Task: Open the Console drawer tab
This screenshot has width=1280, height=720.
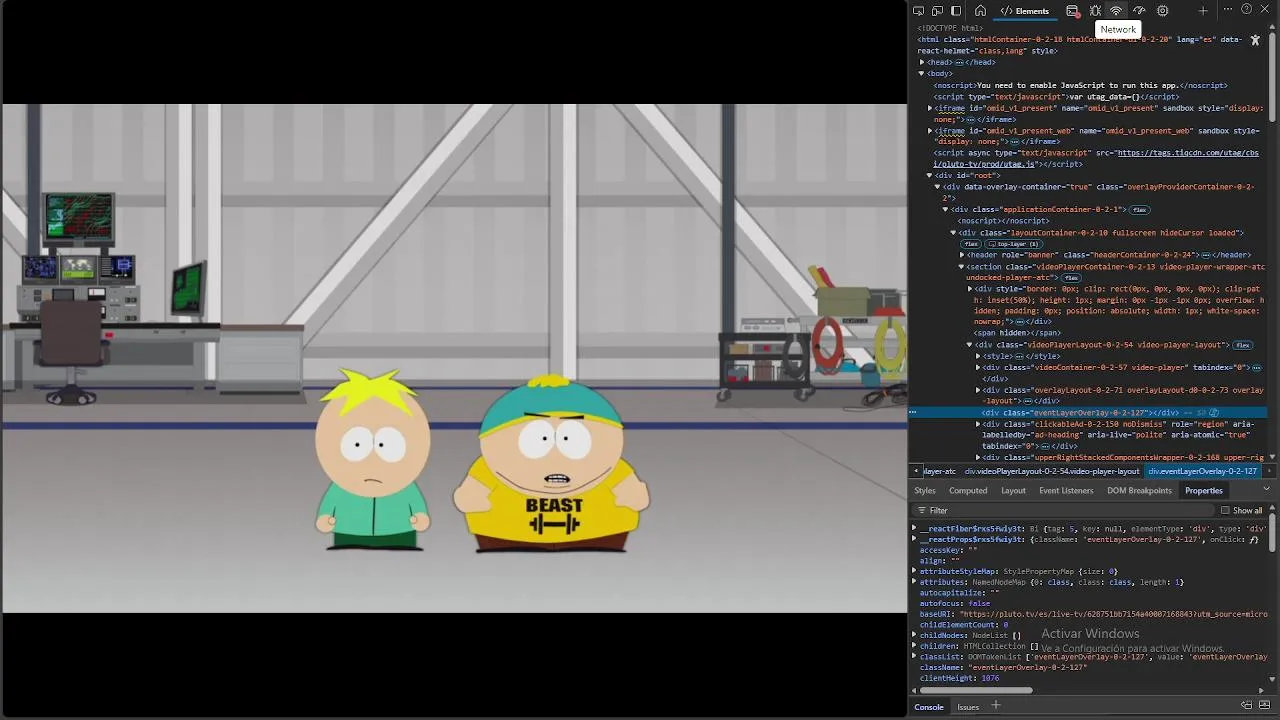Action: coord(929,707)
